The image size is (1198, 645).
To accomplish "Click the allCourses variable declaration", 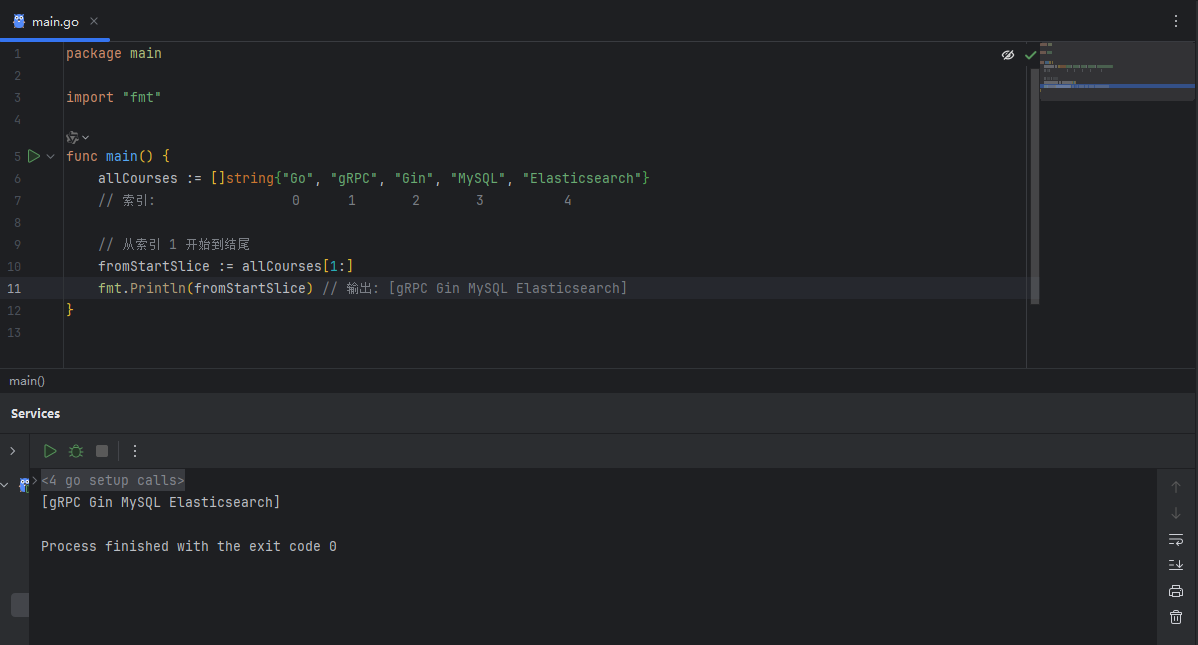I will [138, 178].
